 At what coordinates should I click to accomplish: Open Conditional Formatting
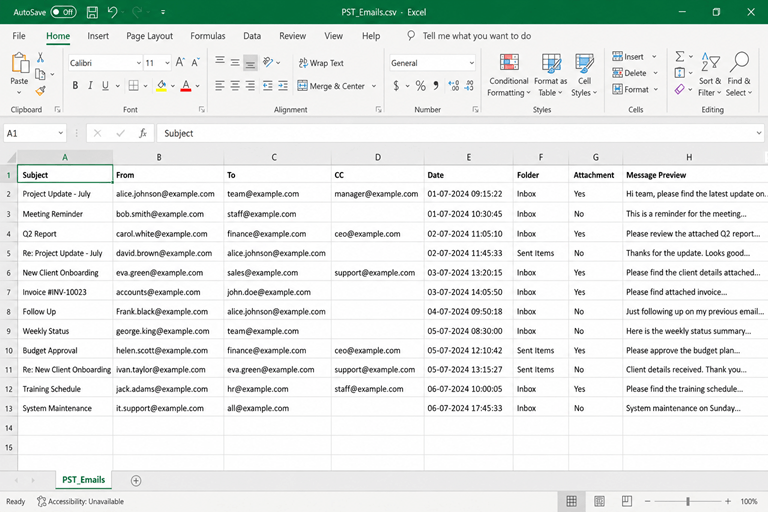coord(509,74)
